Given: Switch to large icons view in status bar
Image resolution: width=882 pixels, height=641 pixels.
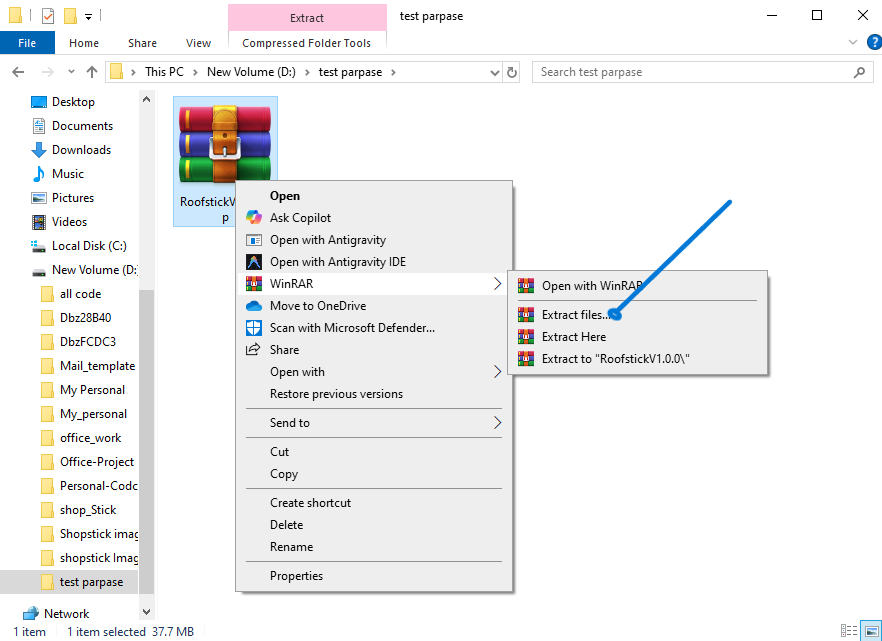Looking at the screenshot, I should pyautogui.click(x=872, y=631).
